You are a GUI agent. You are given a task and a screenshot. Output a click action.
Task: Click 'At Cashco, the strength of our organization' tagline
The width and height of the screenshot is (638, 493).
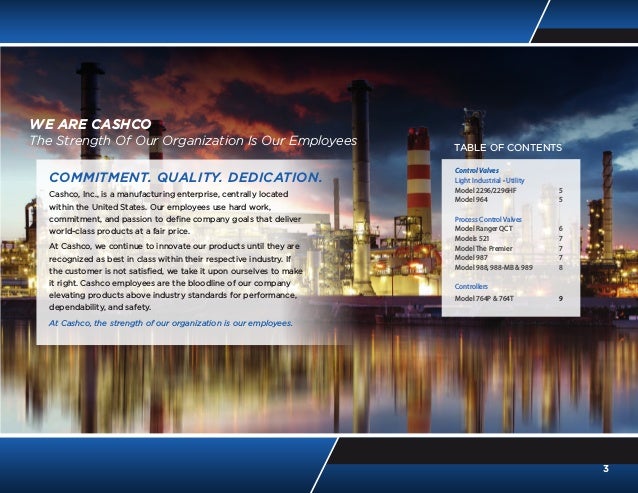pyautogui.click(x=171, y=323)
